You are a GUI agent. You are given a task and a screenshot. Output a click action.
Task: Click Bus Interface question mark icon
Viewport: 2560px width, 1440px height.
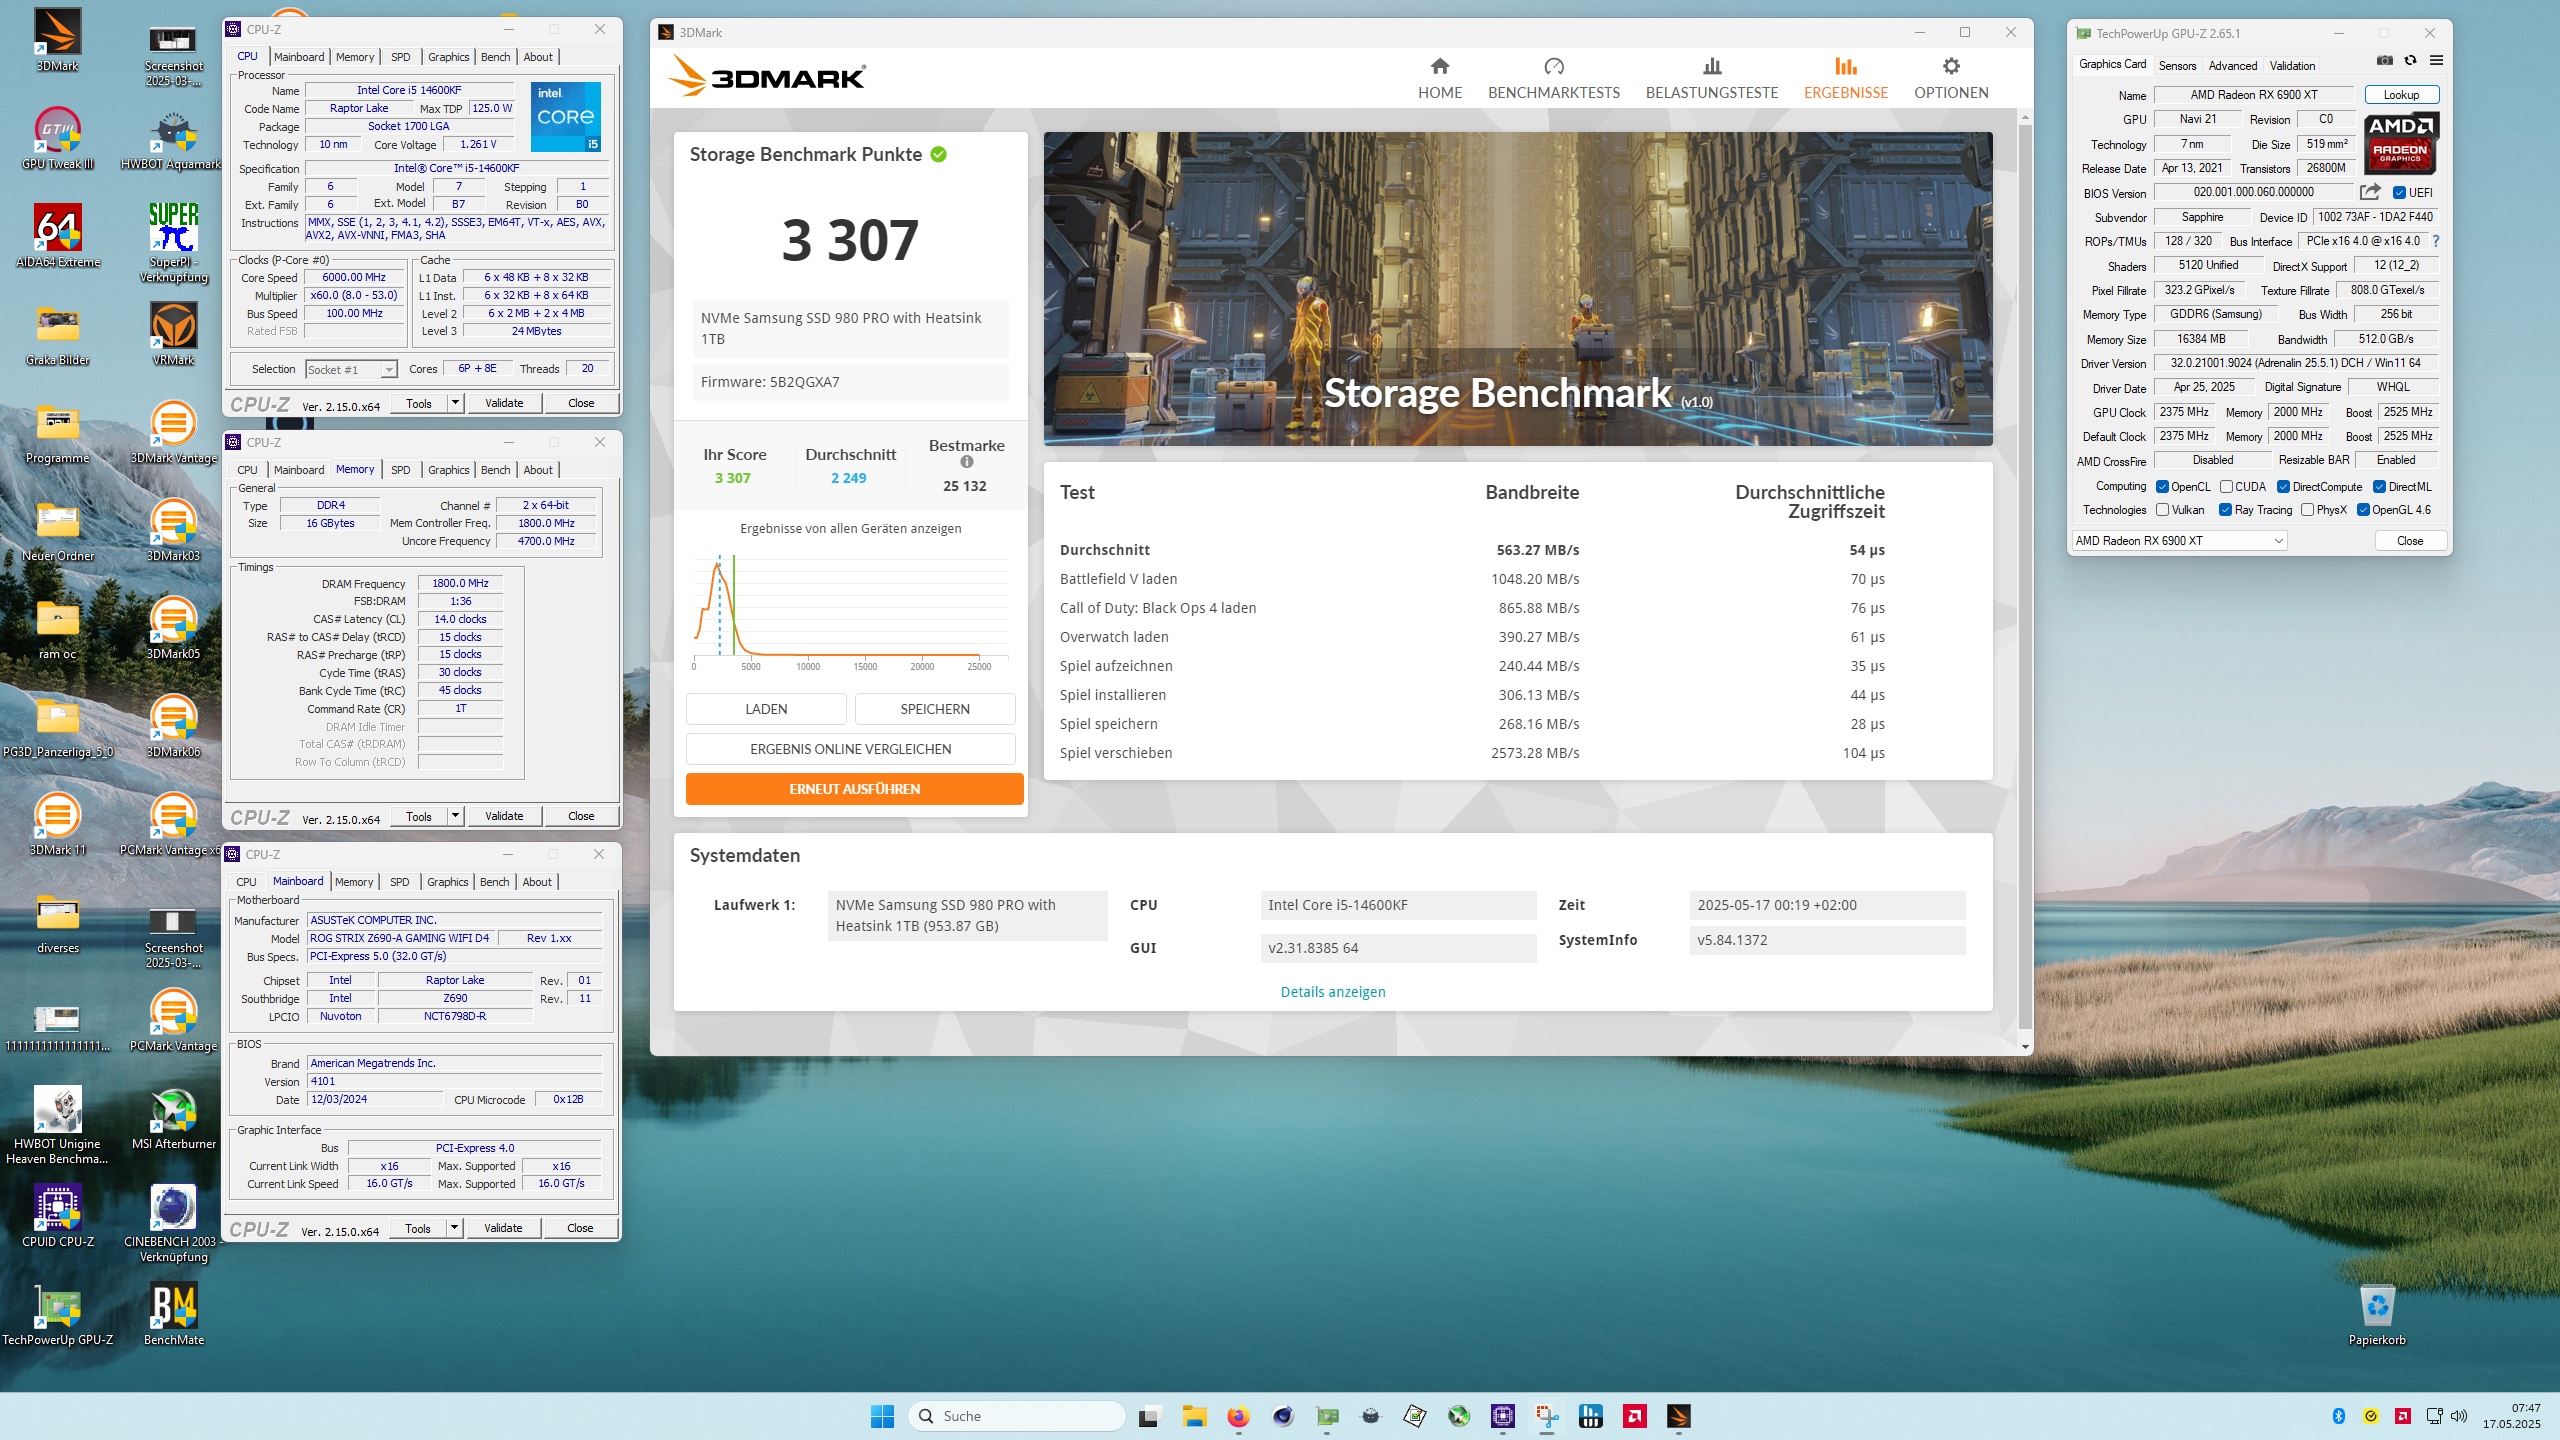[x=2436, y=241]
